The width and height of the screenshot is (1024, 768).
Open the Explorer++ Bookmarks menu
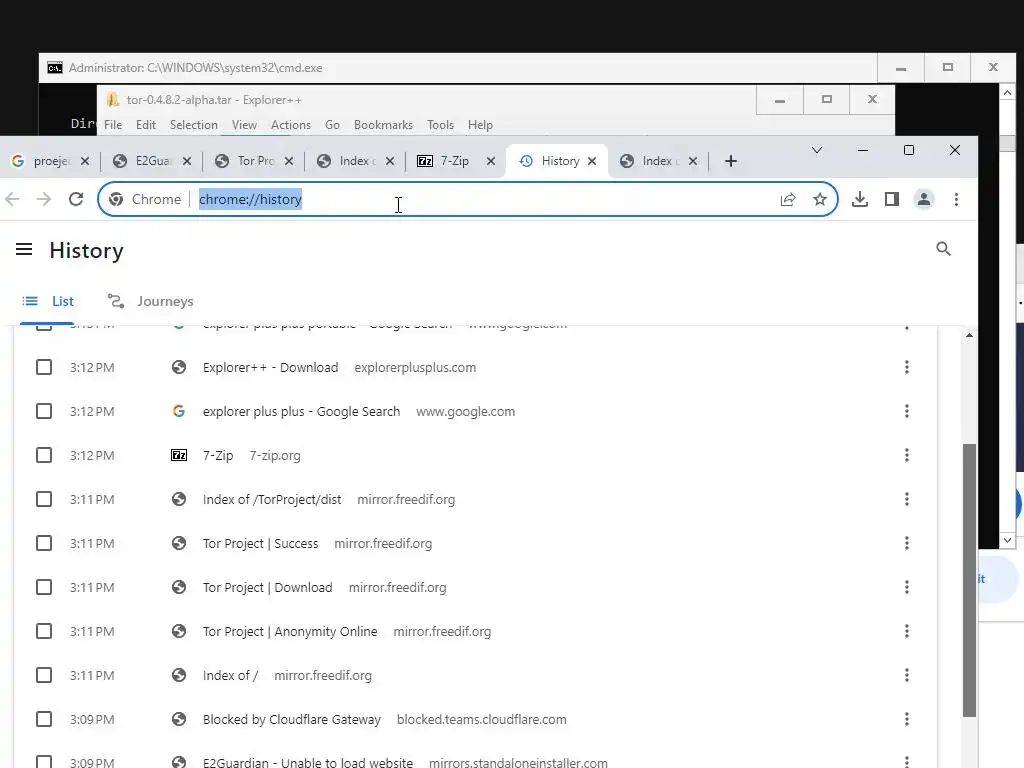[x=383, y=125]
